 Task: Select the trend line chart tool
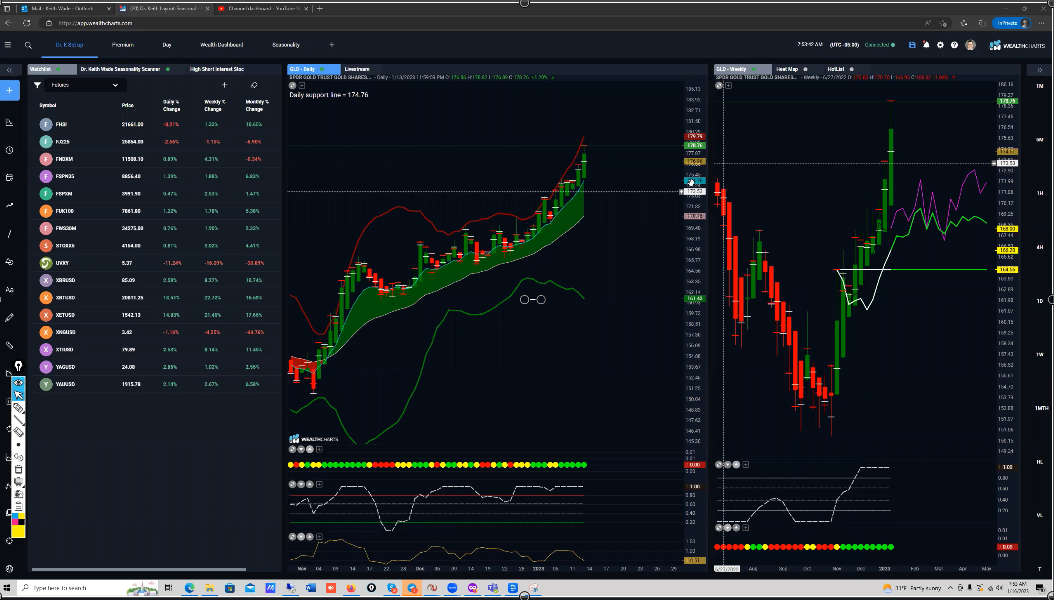coord(9,206)
